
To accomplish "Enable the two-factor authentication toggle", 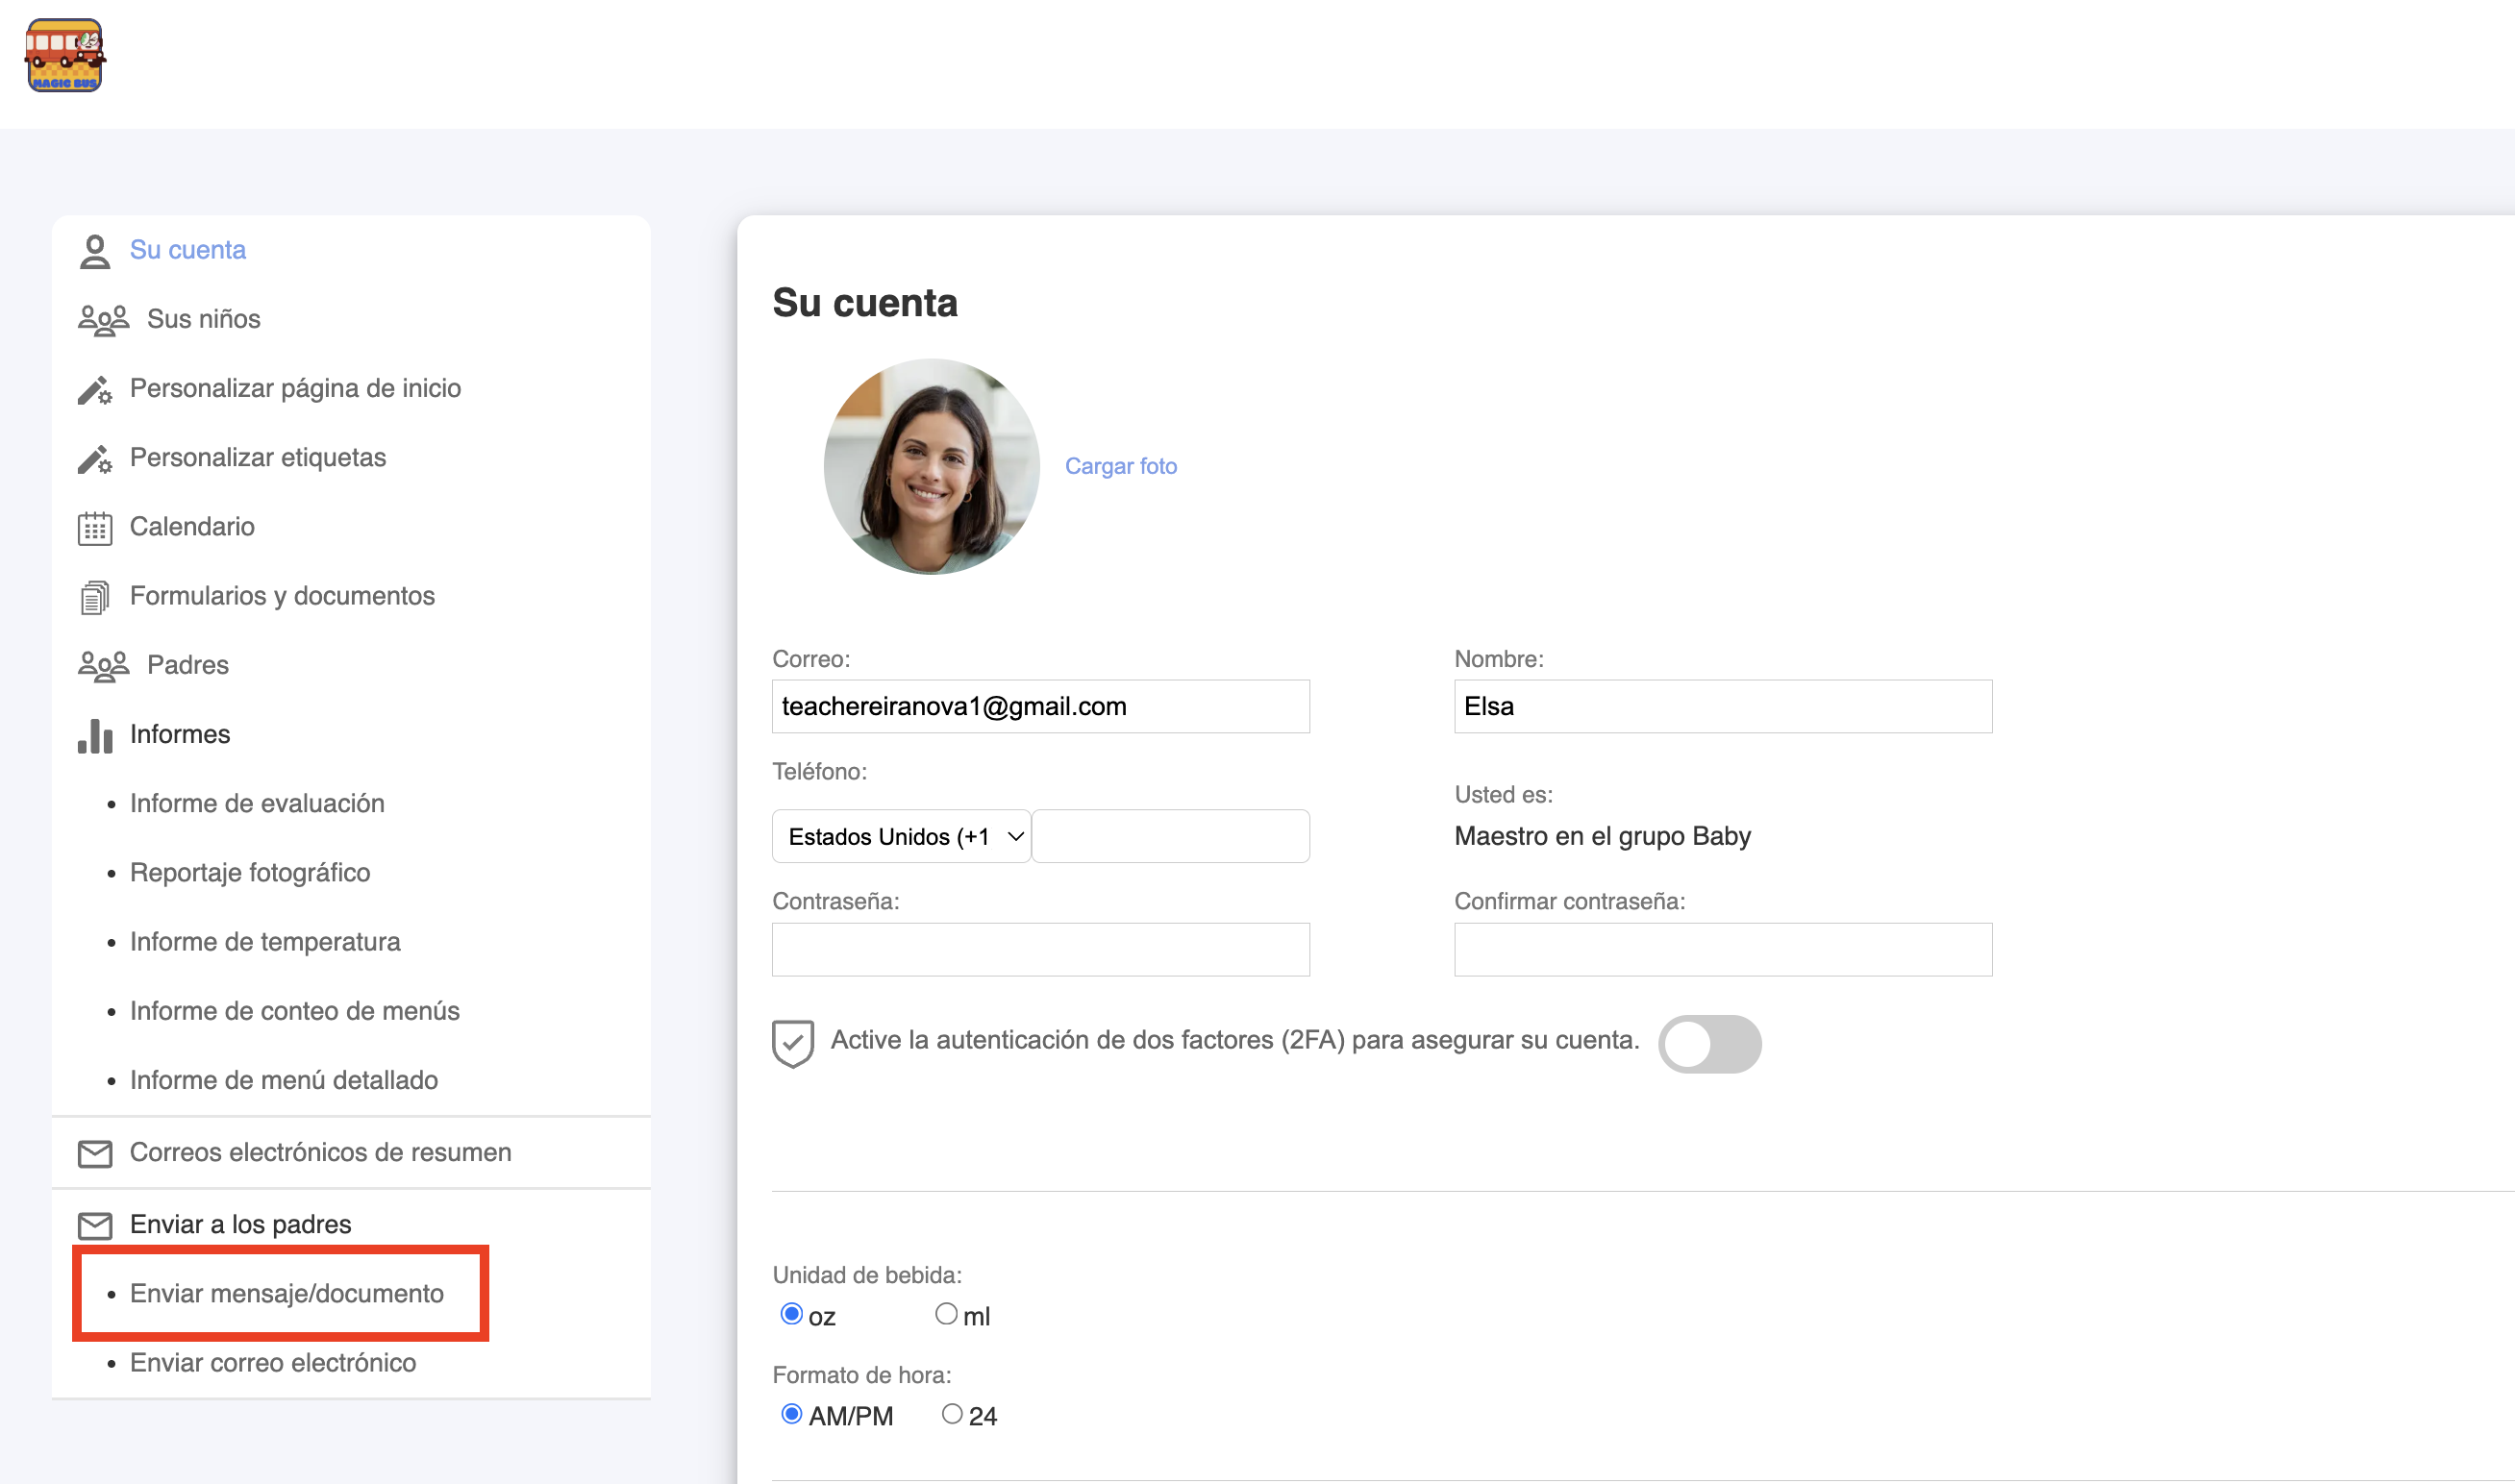I will coord(1709,1044).
